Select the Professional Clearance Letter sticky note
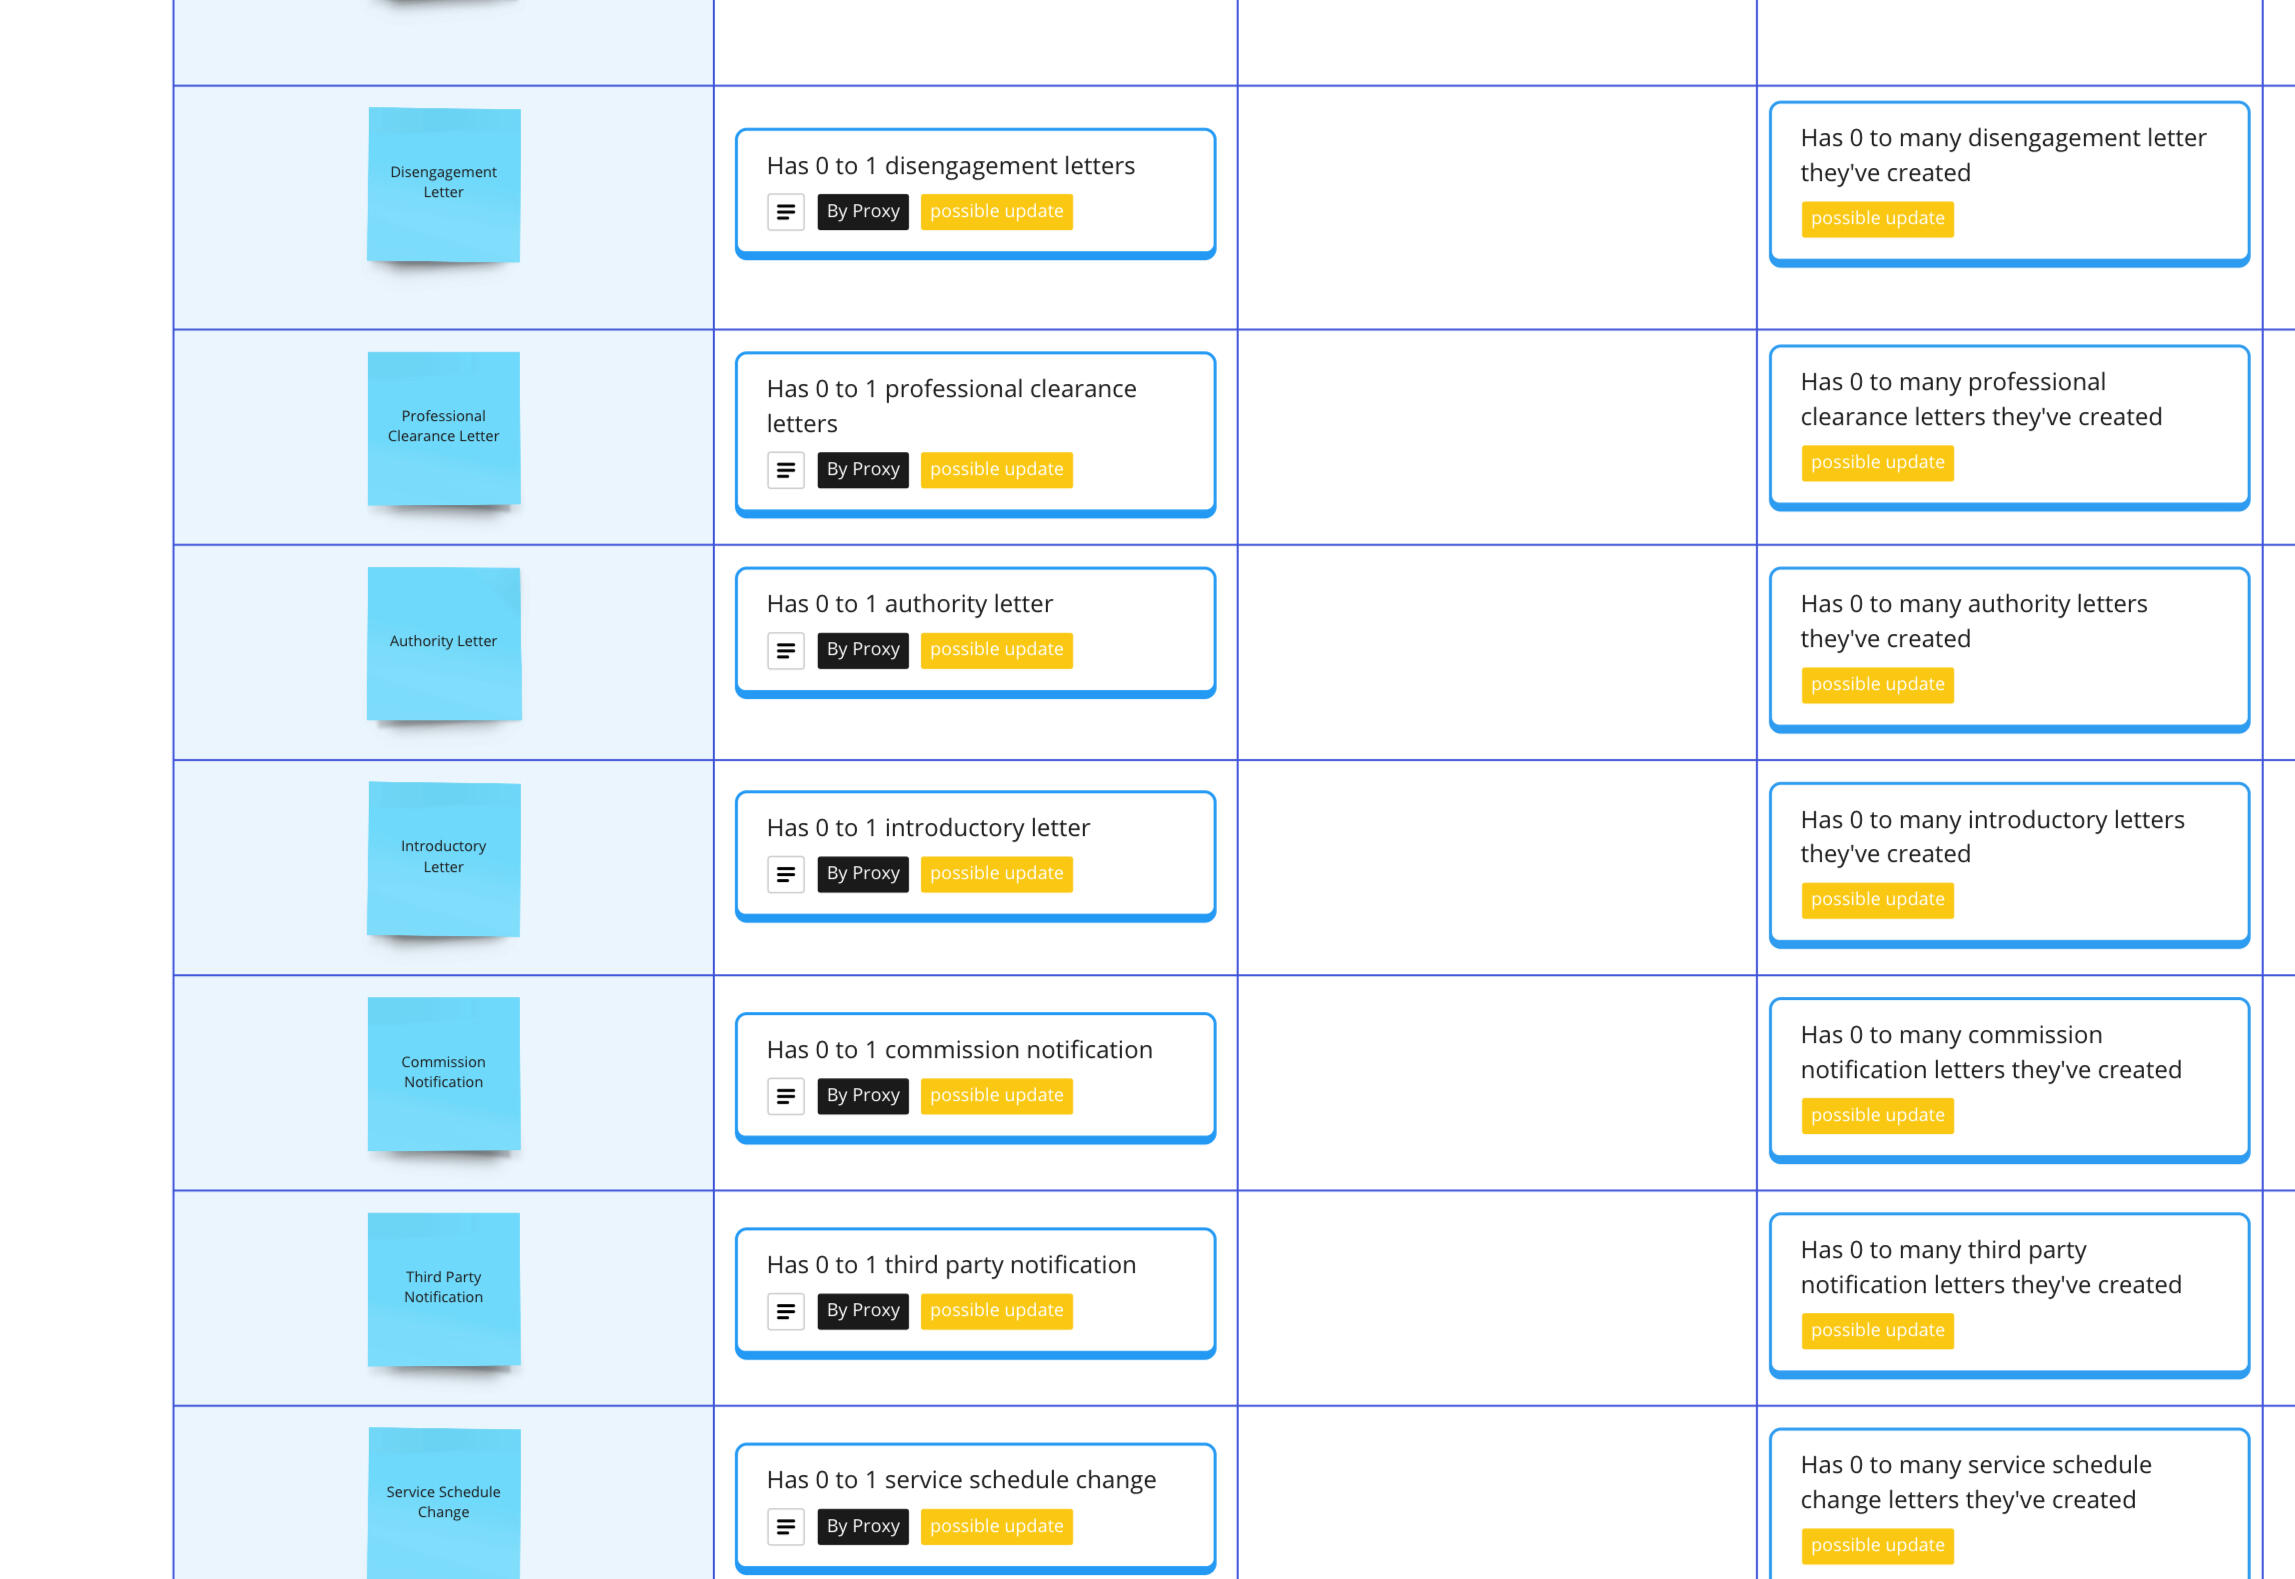2295x1579 pixels. coord(443,427)
